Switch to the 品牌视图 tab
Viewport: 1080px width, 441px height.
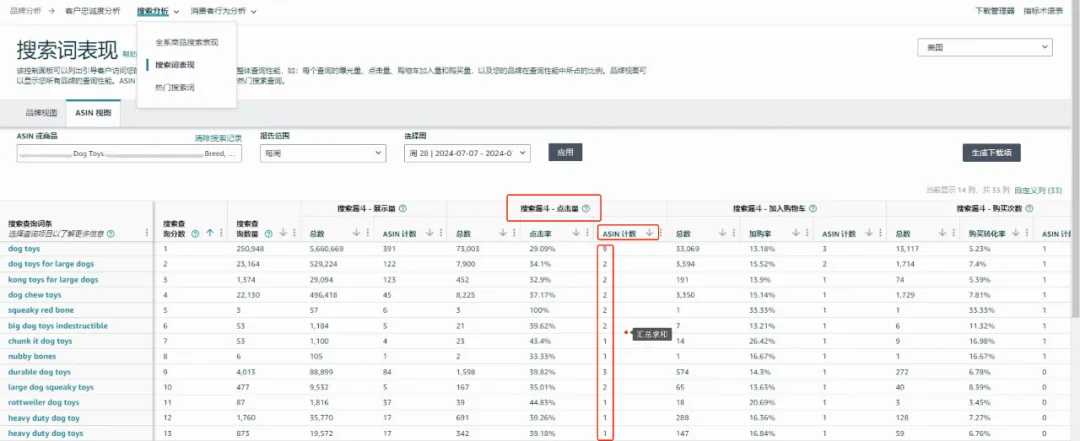coord(41,113)
